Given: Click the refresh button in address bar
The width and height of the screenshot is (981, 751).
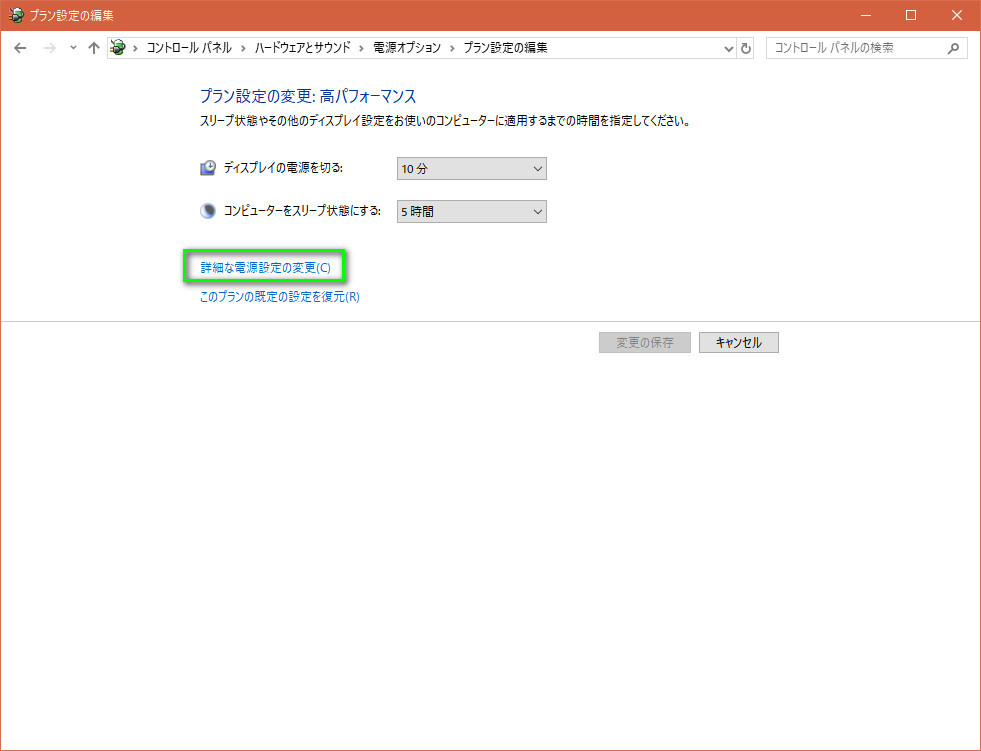Looking at the screenshot, I should 746,48.
